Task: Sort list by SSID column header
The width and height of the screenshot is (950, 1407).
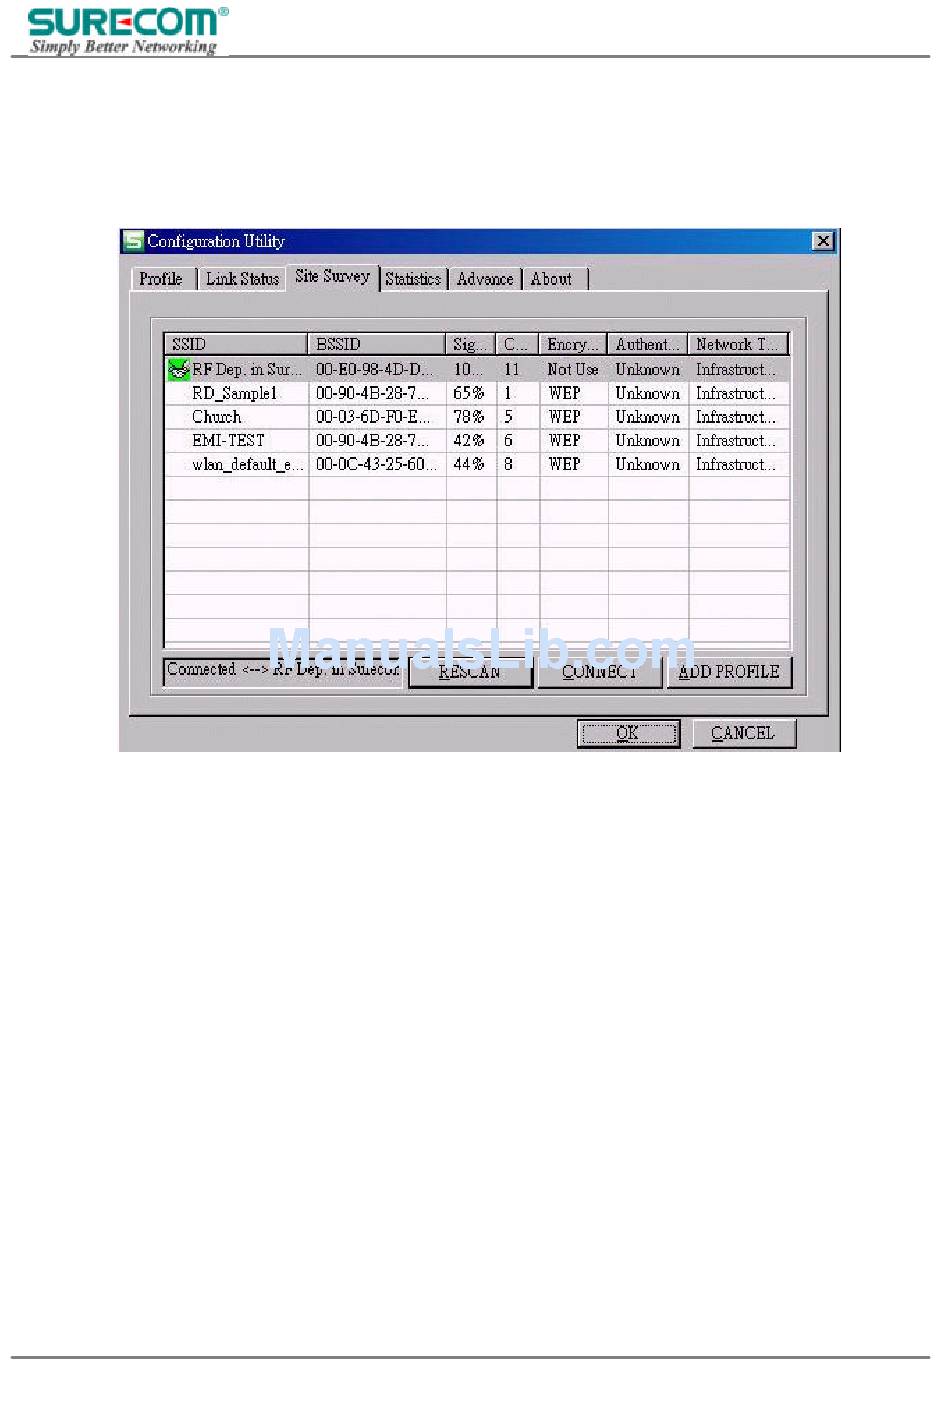Action: click(235, 344)
